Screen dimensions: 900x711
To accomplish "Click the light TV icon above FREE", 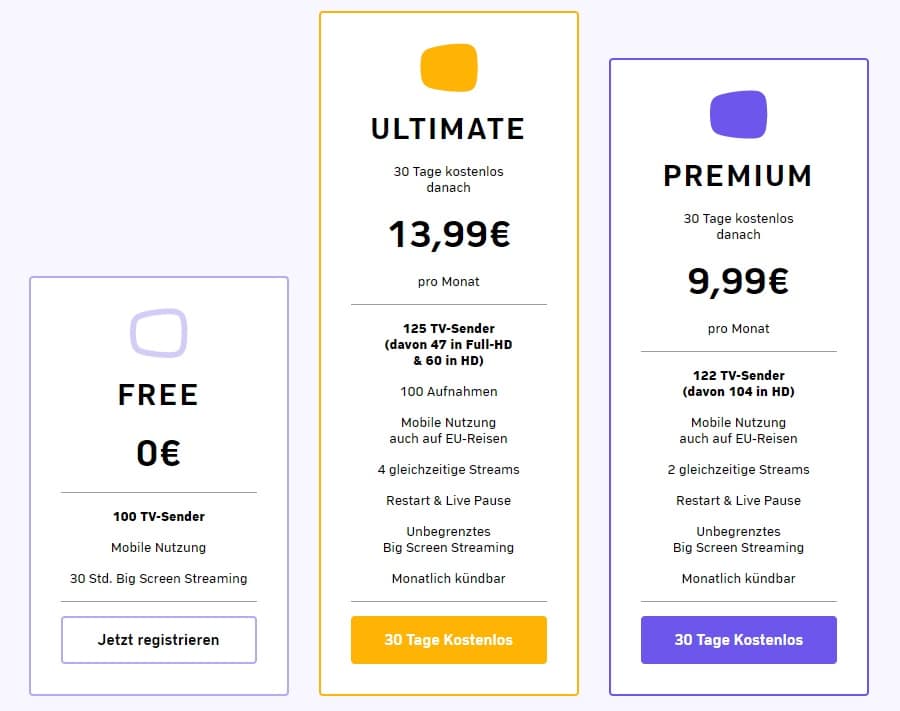I will [x=158, y=332].
